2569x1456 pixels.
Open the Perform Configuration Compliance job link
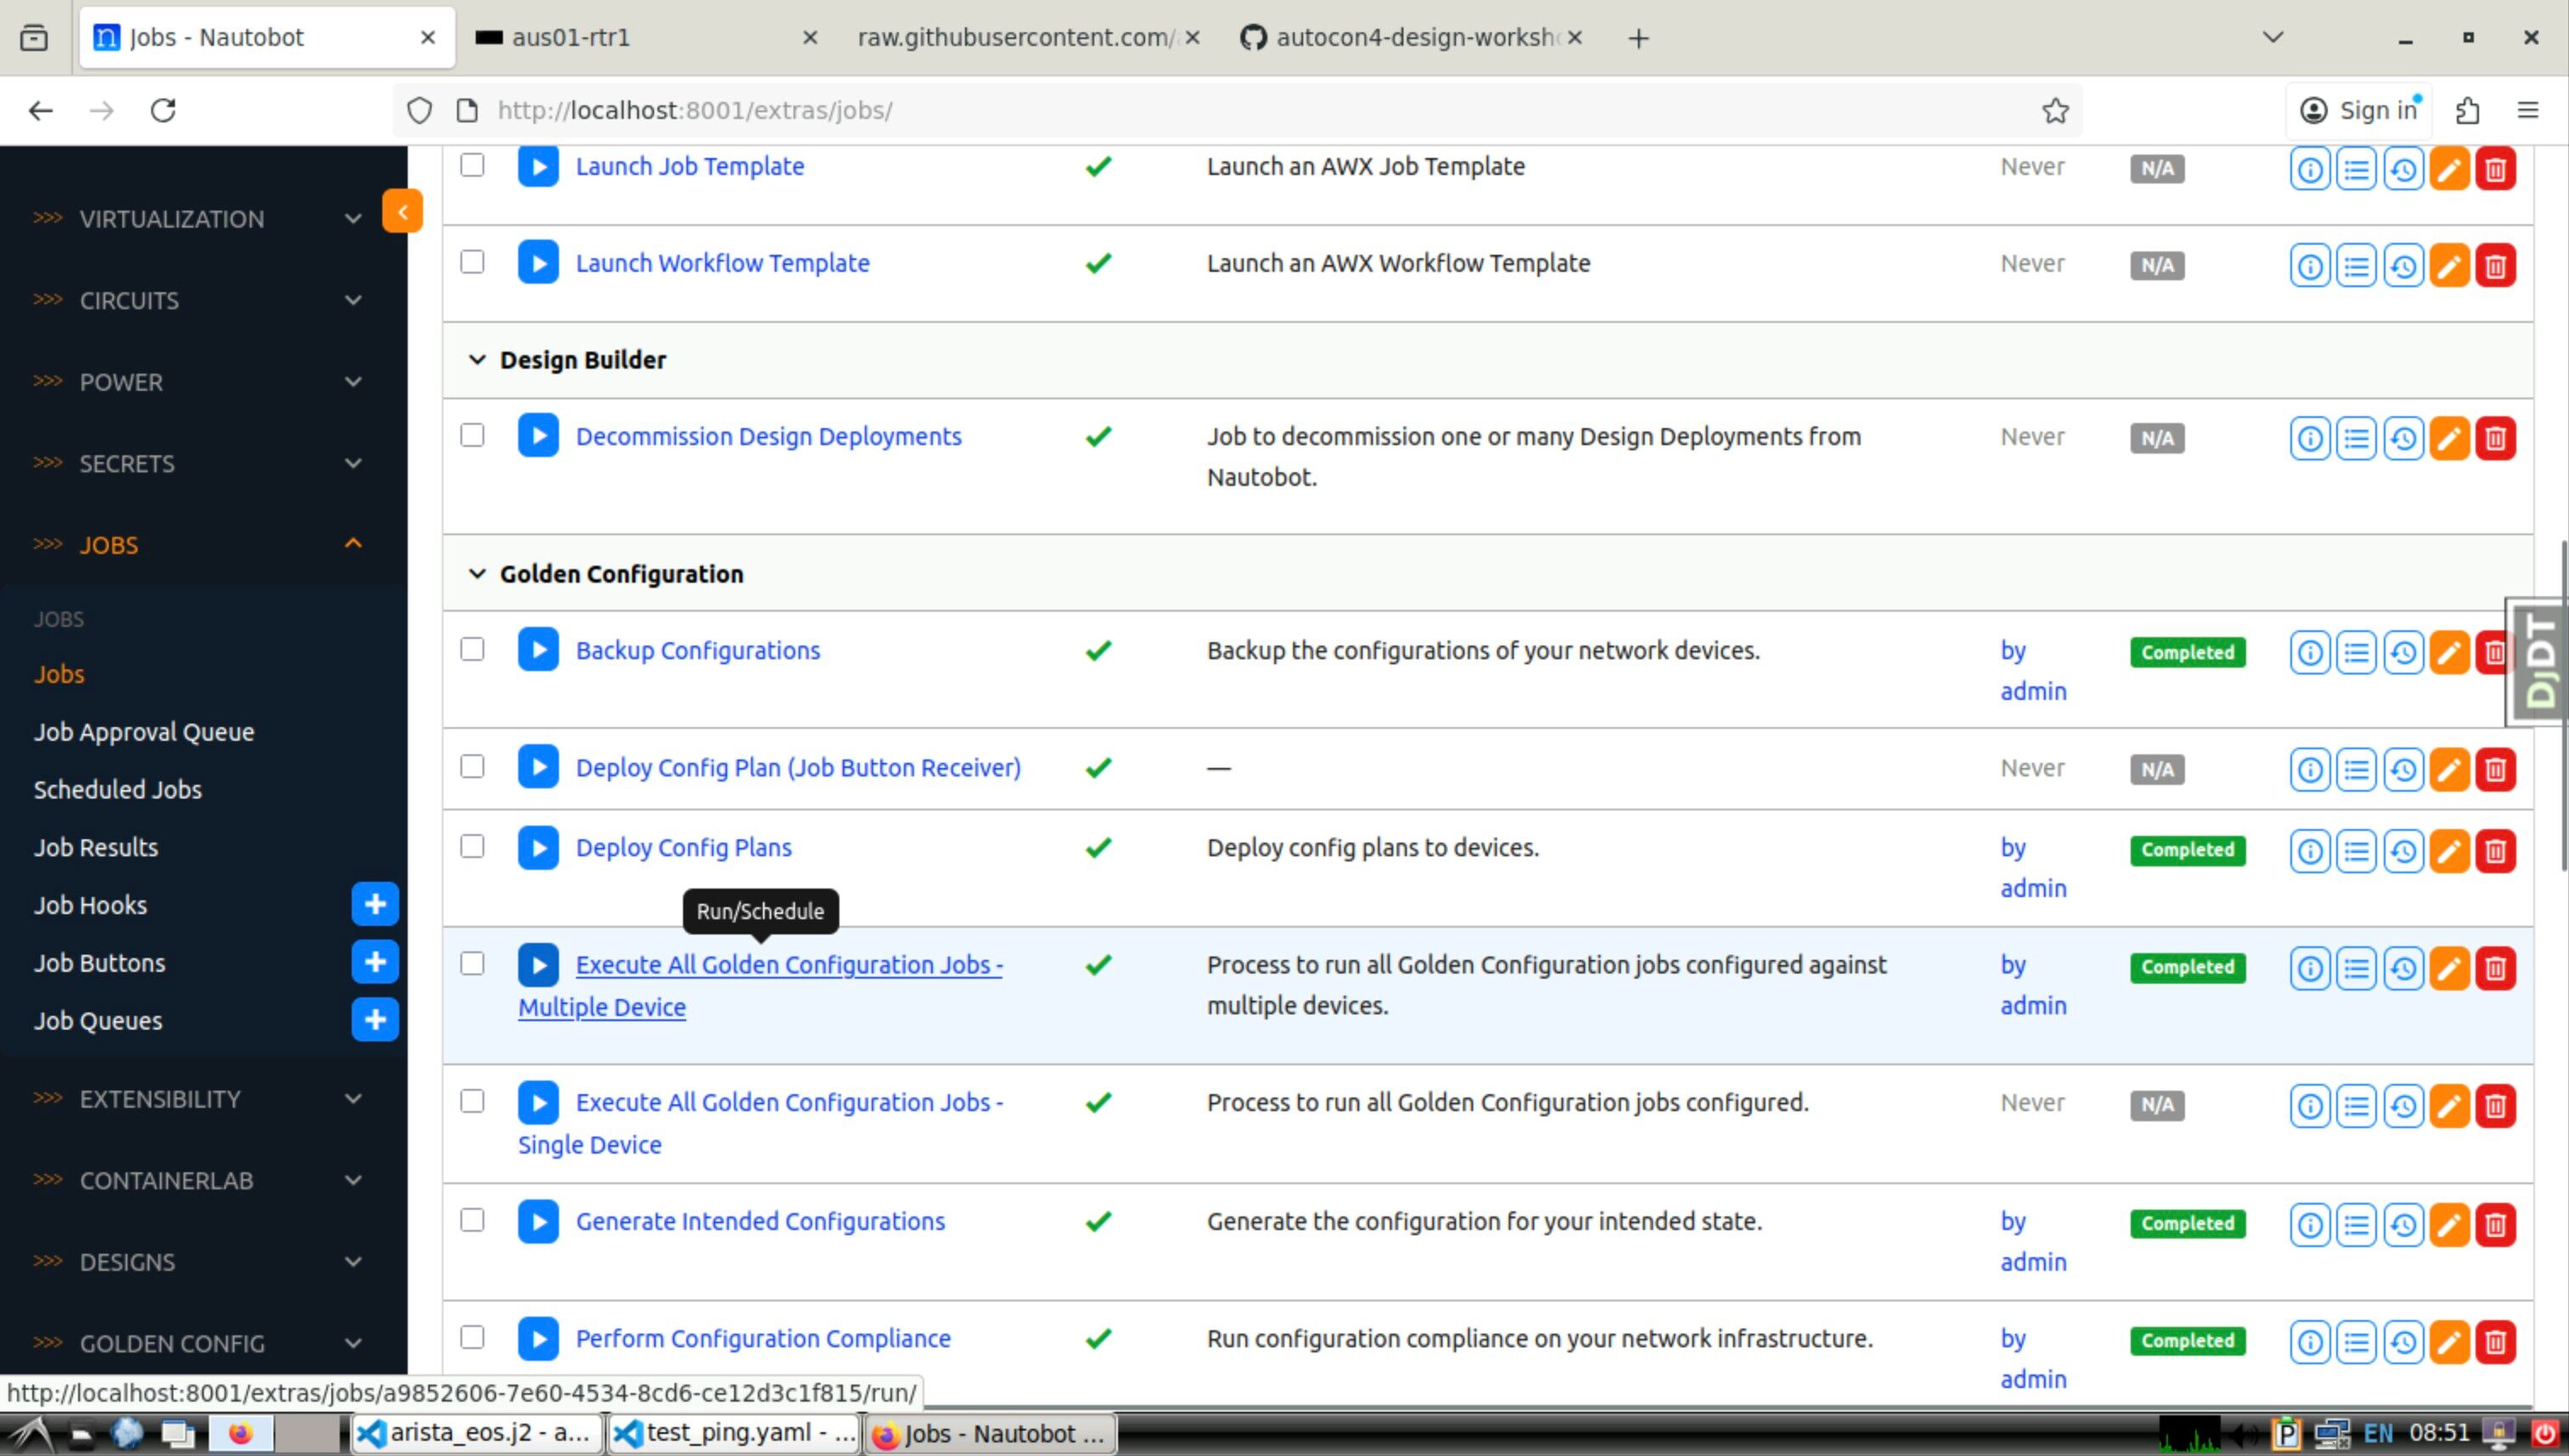click(x=763, y=1339)
